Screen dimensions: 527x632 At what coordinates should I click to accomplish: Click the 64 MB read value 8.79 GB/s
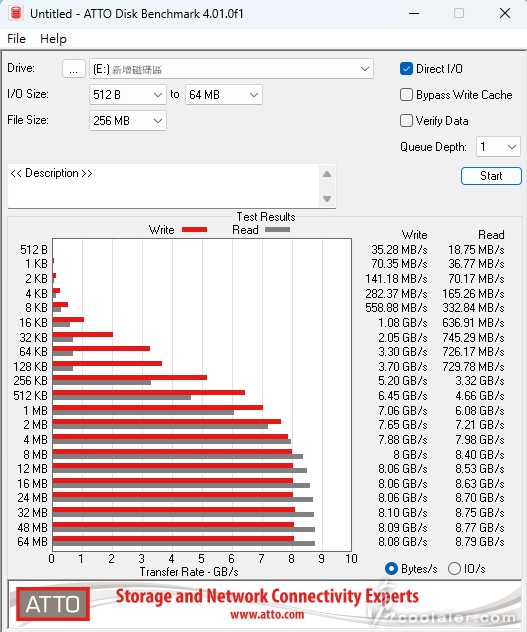tap(480, 542)
